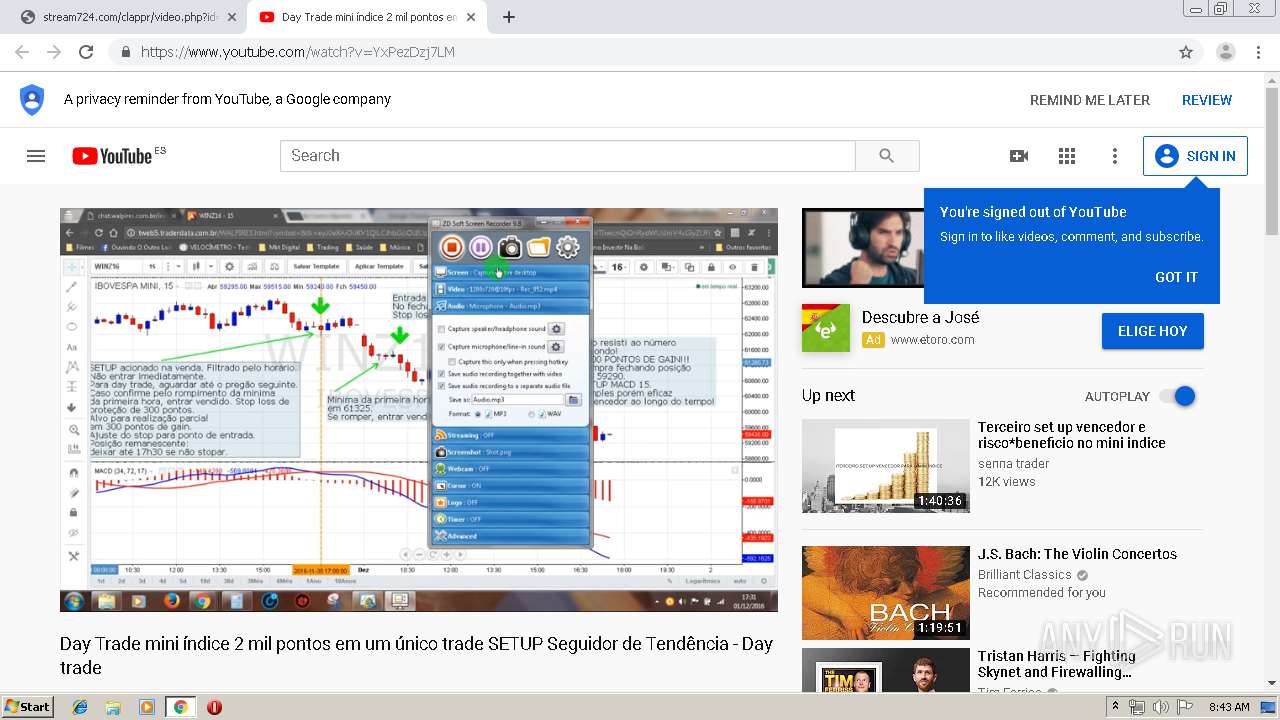
Task: Launch Internet Explorer from taskbar
Action: pos(80,707)
